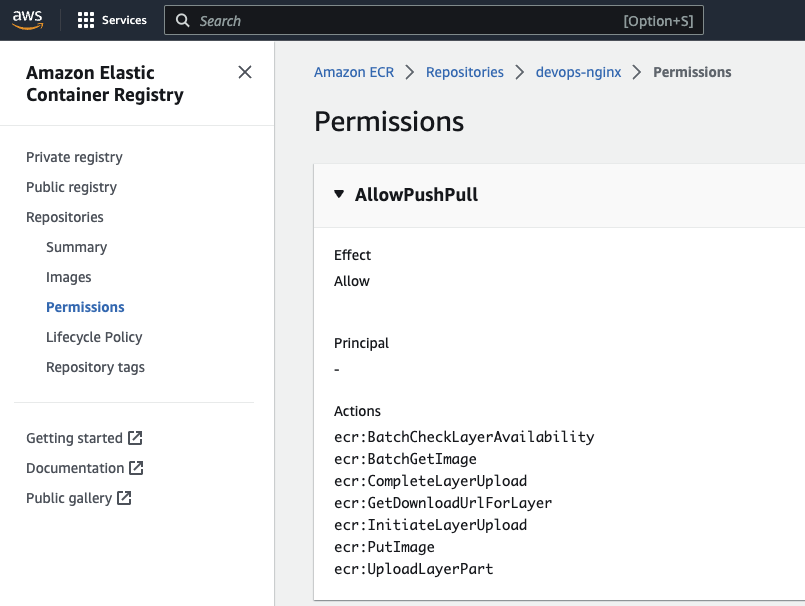Collapse the AllowPushPull statement triangle

(x=340, y=195)
